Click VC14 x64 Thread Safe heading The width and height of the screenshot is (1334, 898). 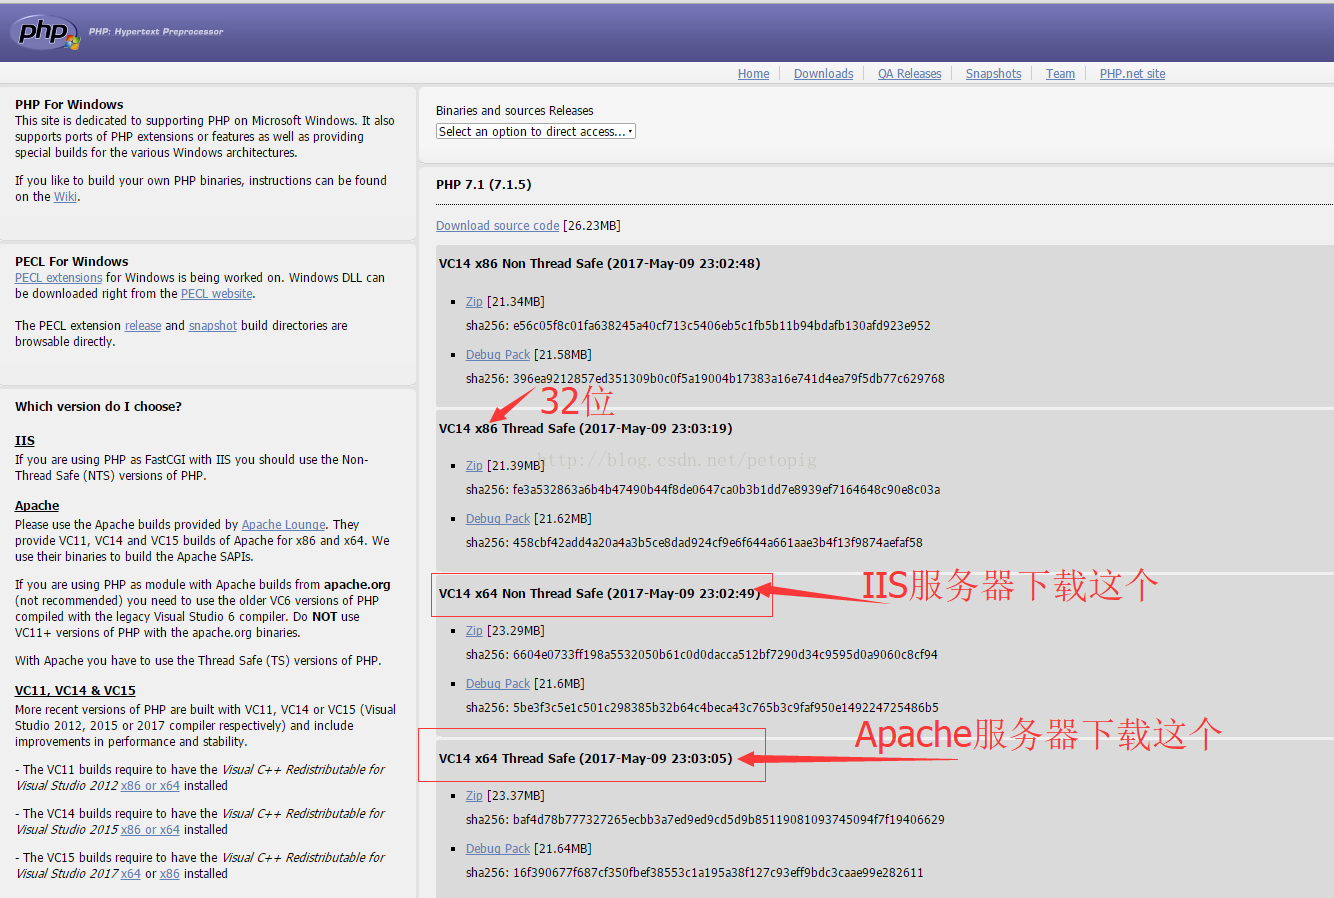[x=585, y=759]
